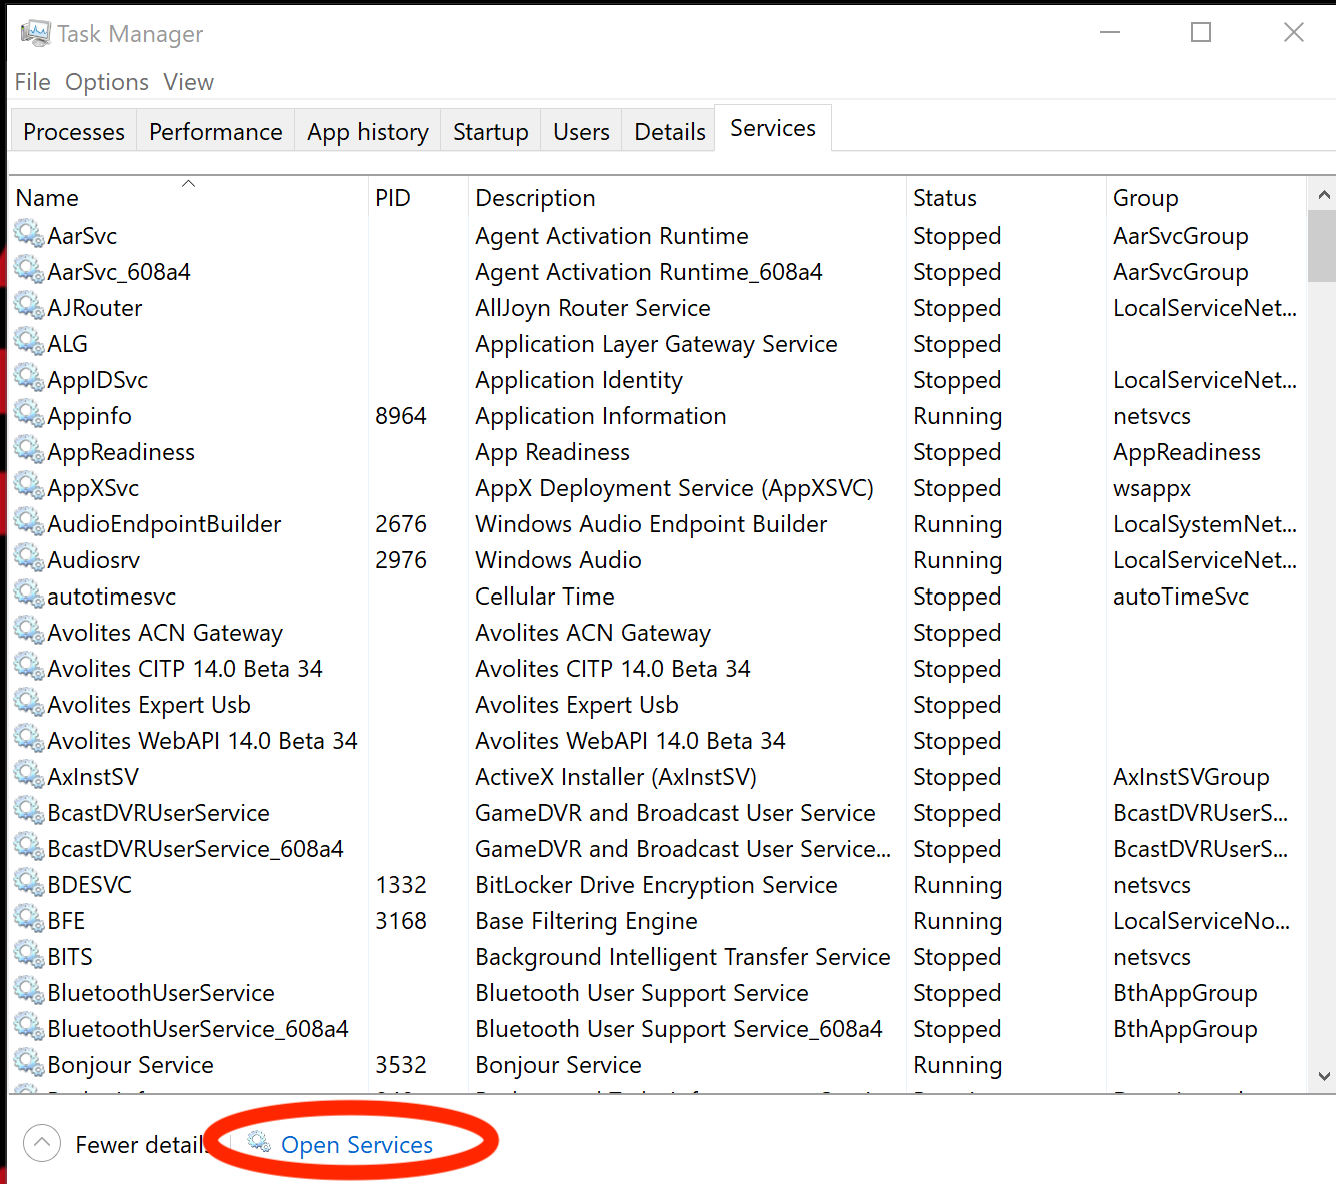Screen dimensions: 1336x1184
Task: Click the gear icon for Bonjour Service
Action: click(x=29, y=1064)
